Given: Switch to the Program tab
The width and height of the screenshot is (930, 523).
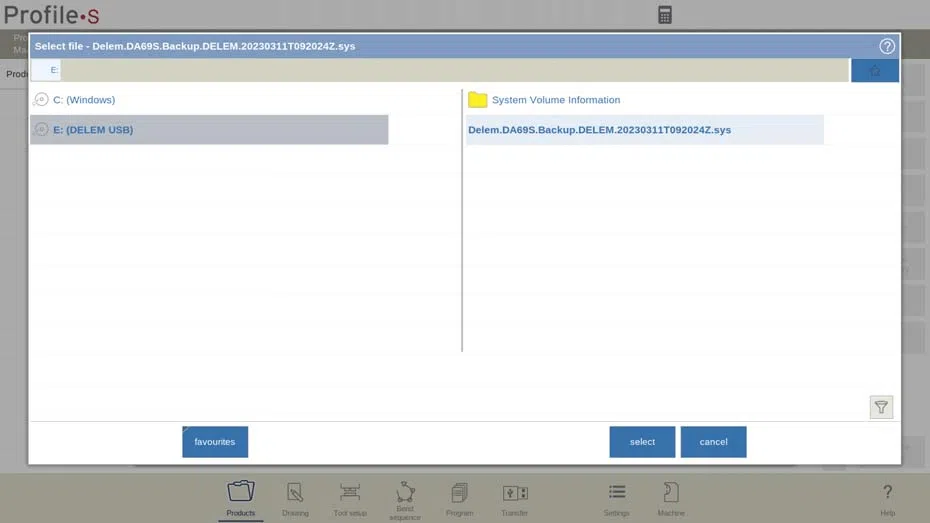Looking at the screenshot, I should click(460, 499).
